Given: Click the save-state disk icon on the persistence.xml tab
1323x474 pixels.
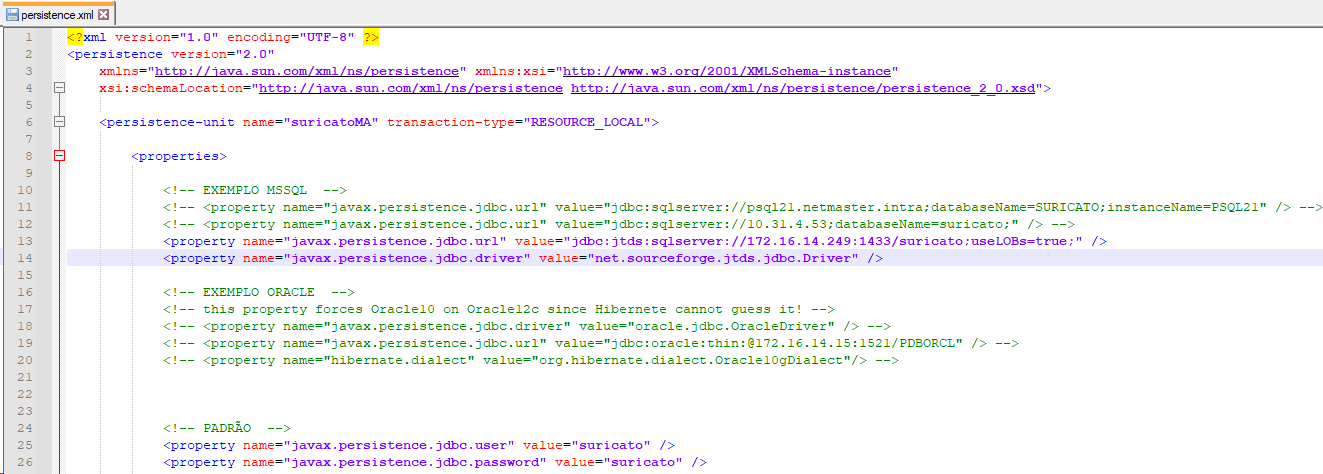Looking at the screenshot, I should (13, 14).
